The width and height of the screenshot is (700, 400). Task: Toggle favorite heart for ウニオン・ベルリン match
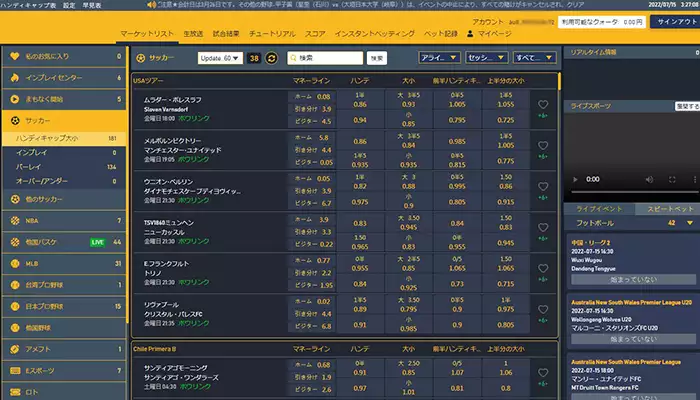543,188
